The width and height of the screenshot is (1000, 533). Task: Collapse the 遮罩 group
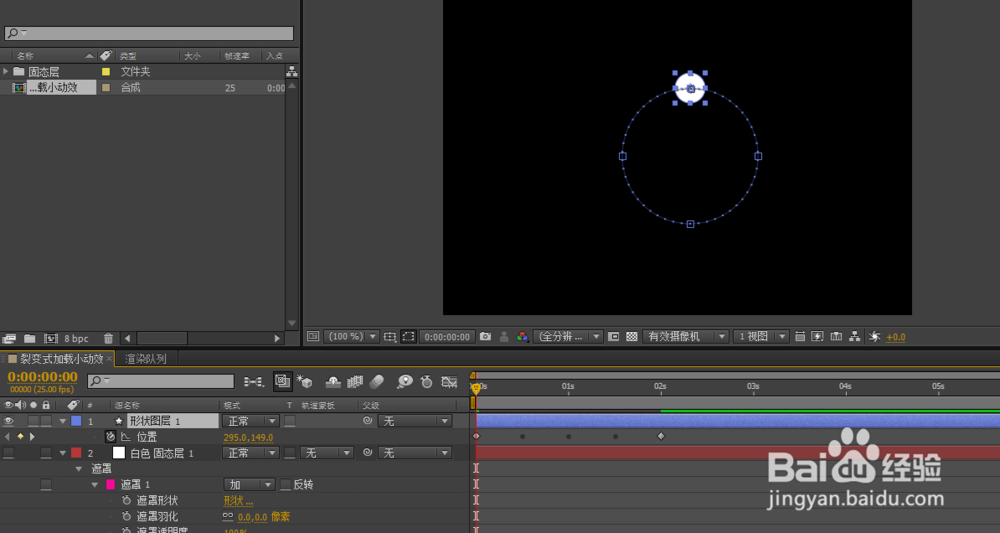[x=79, y=469]
